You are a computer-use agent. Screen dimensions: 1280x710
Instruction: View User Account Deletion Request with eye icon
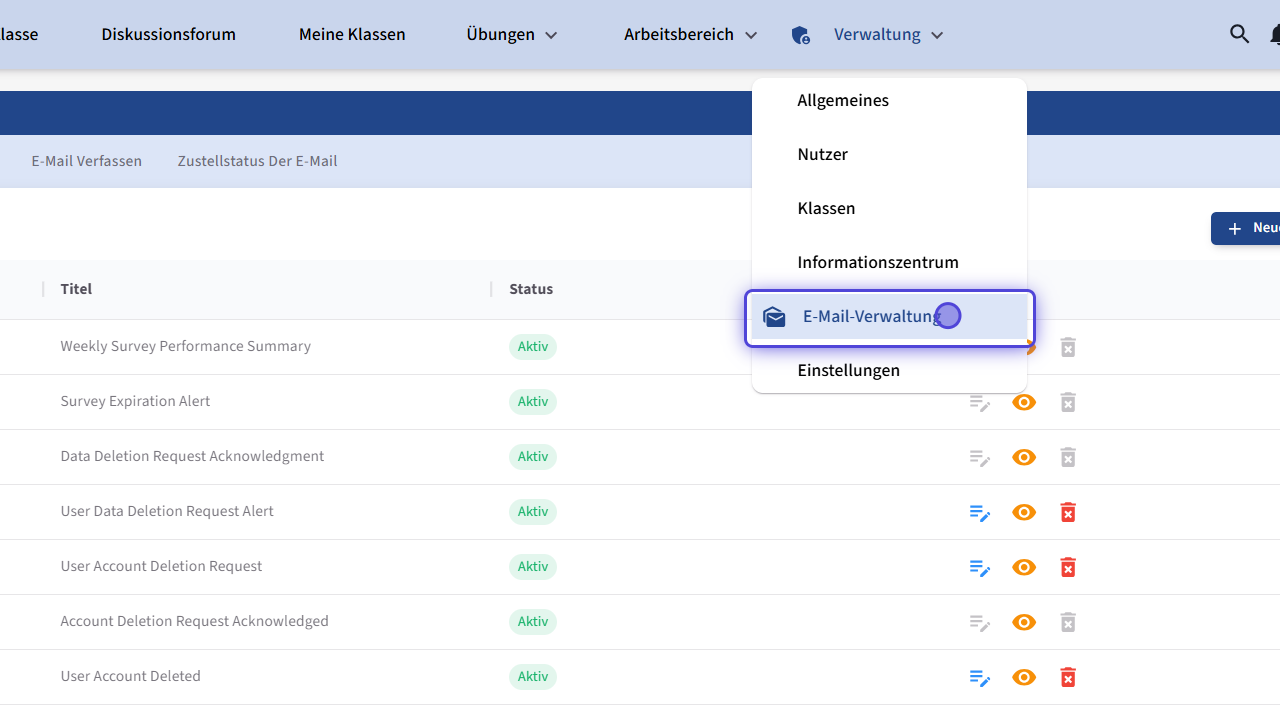1023,567
